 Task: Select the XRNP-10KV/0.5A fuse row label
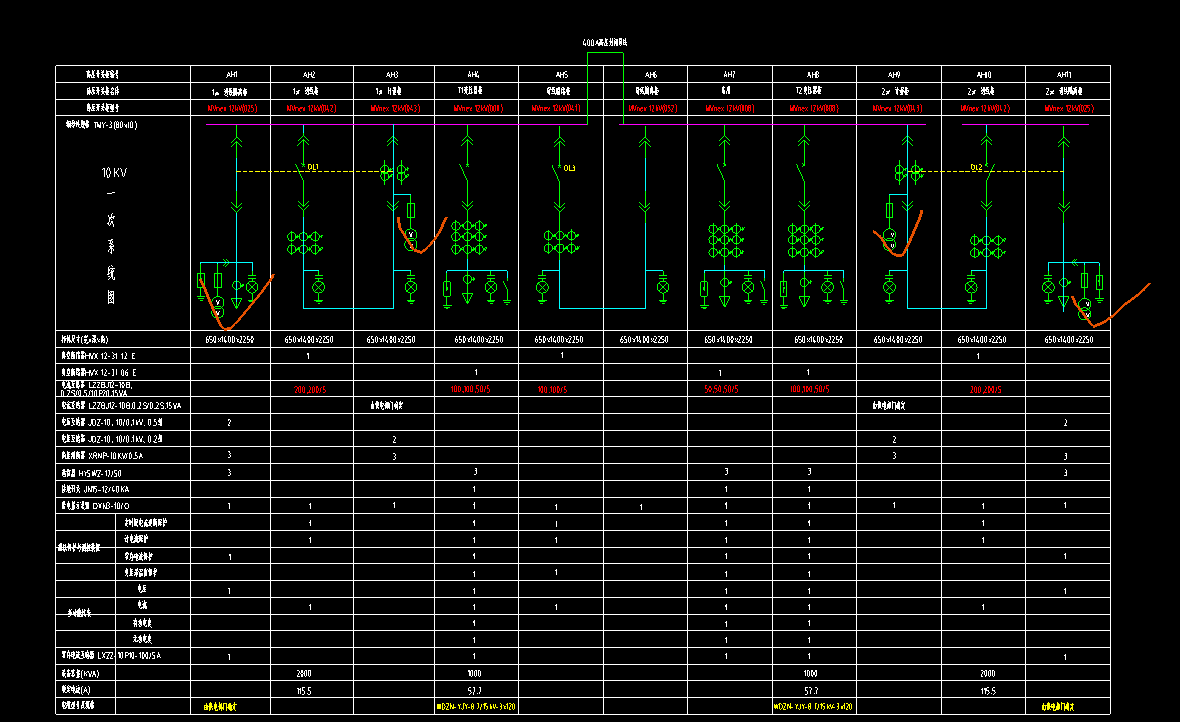102,455
